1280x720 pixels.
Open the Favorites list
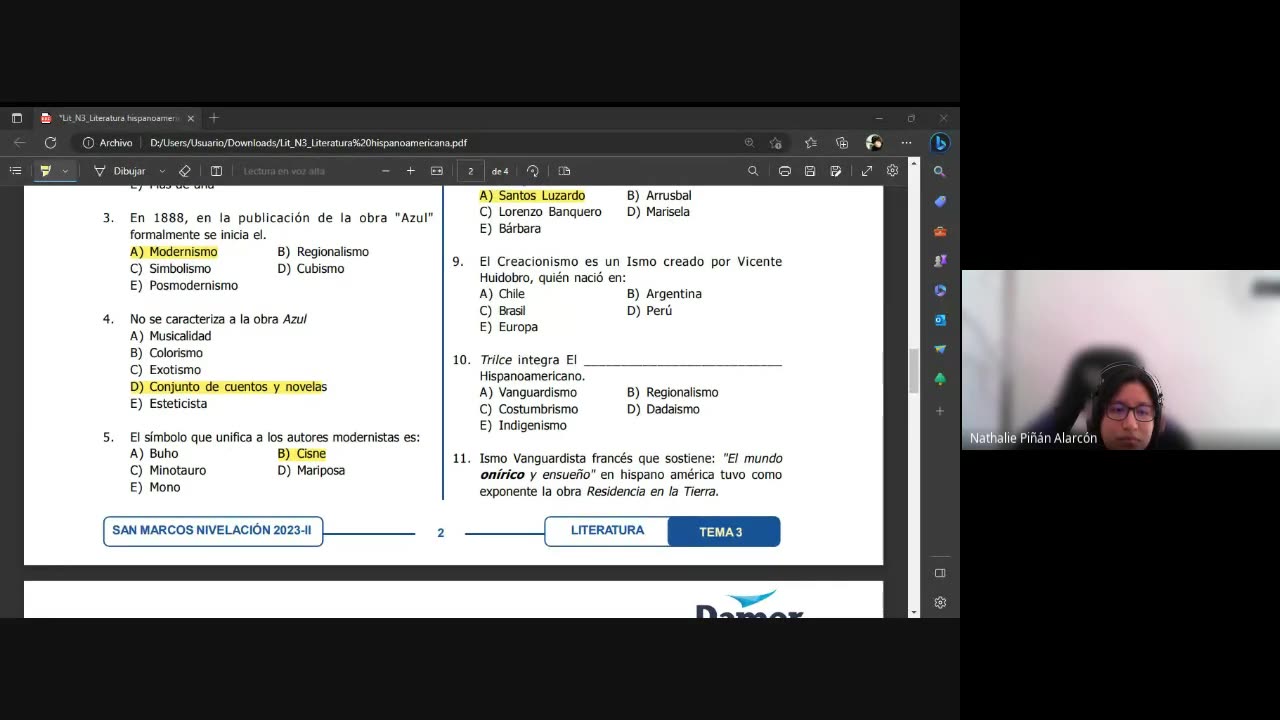(811, 143)
